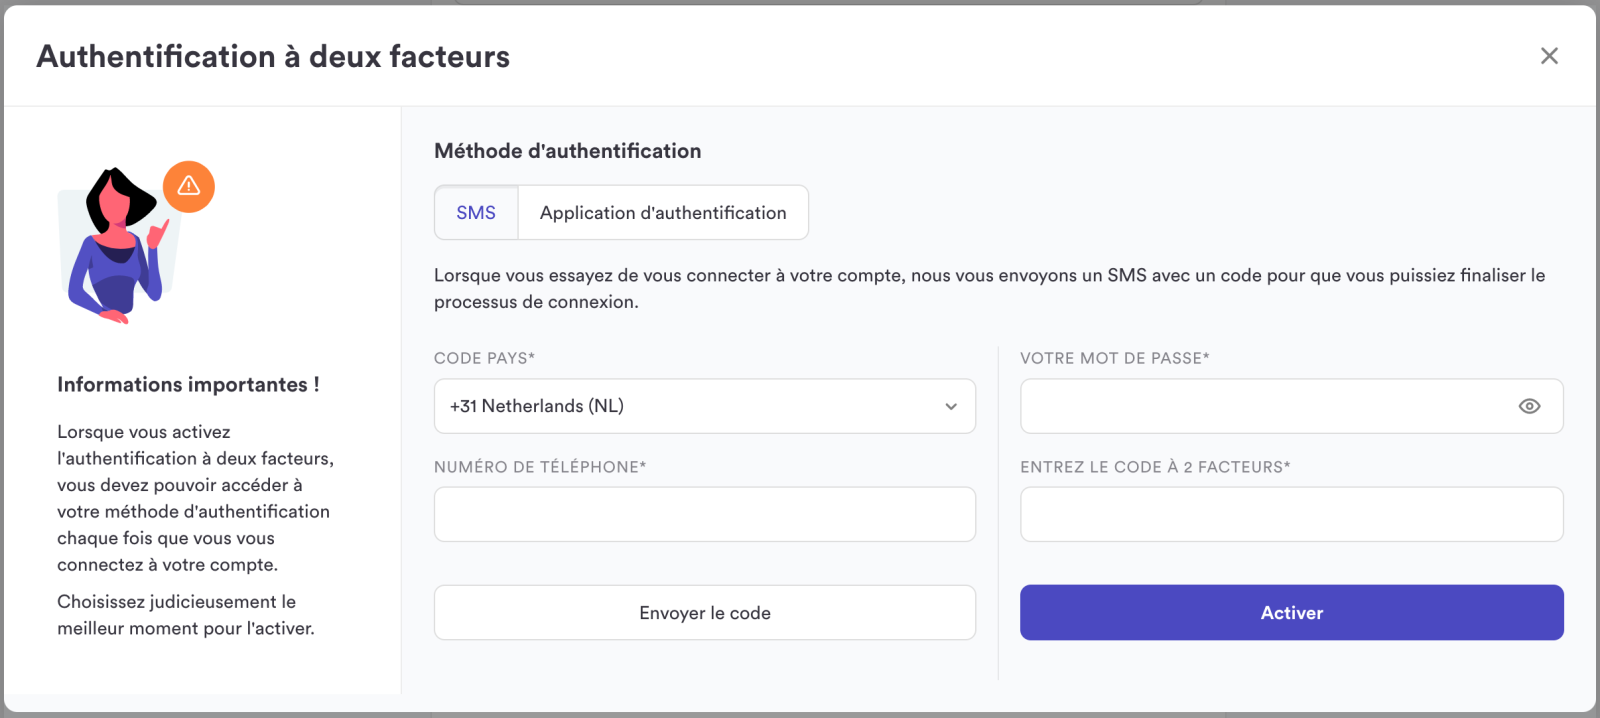Image resolution: width=1600 pixels, height=718 pixels.
Task: Select the SMS authentication tab
Action: [x=476, y=212]
